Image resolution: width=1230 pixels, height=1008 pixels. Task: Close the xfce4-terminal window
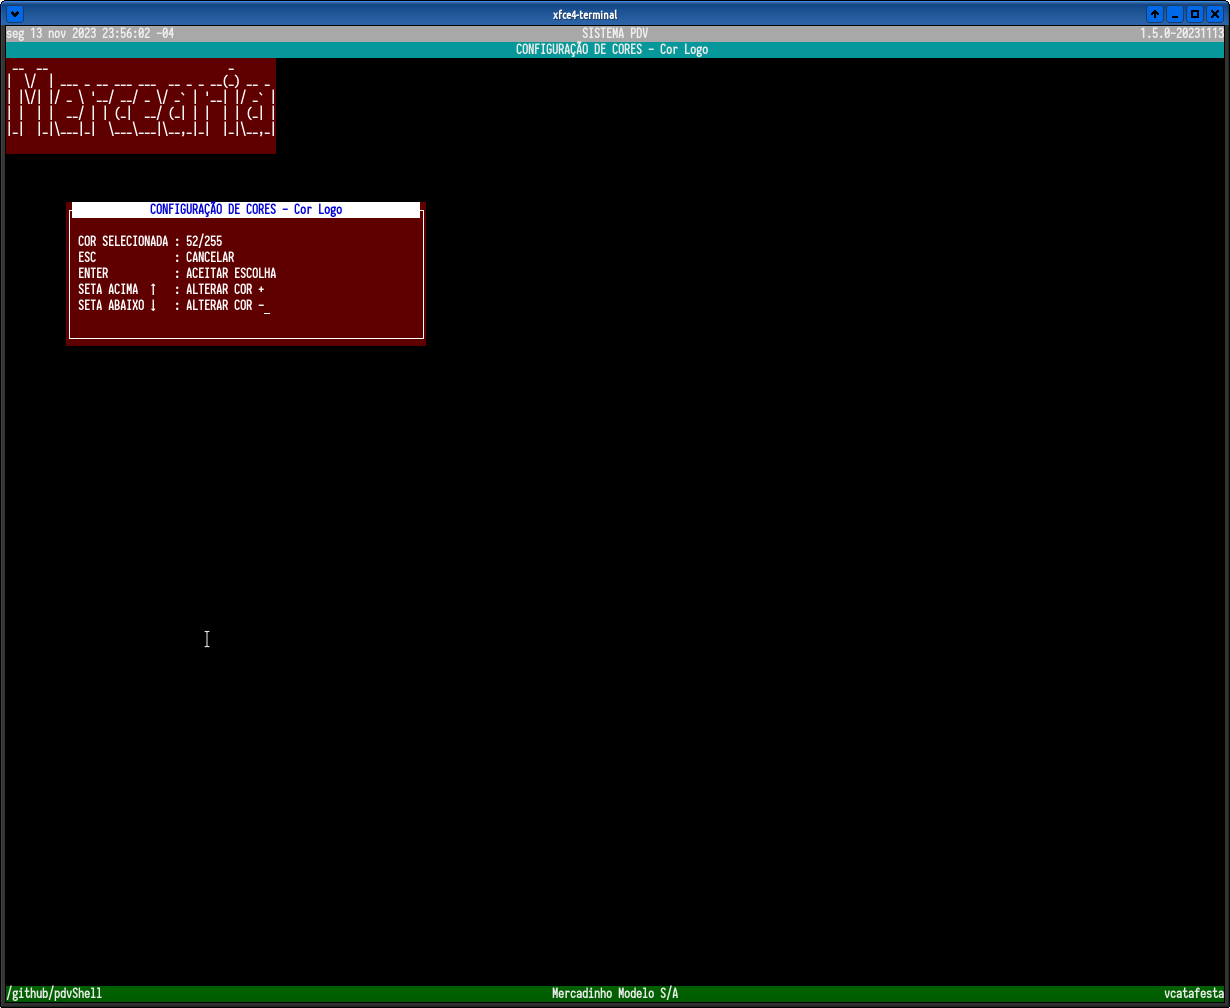coord(1215,14)
